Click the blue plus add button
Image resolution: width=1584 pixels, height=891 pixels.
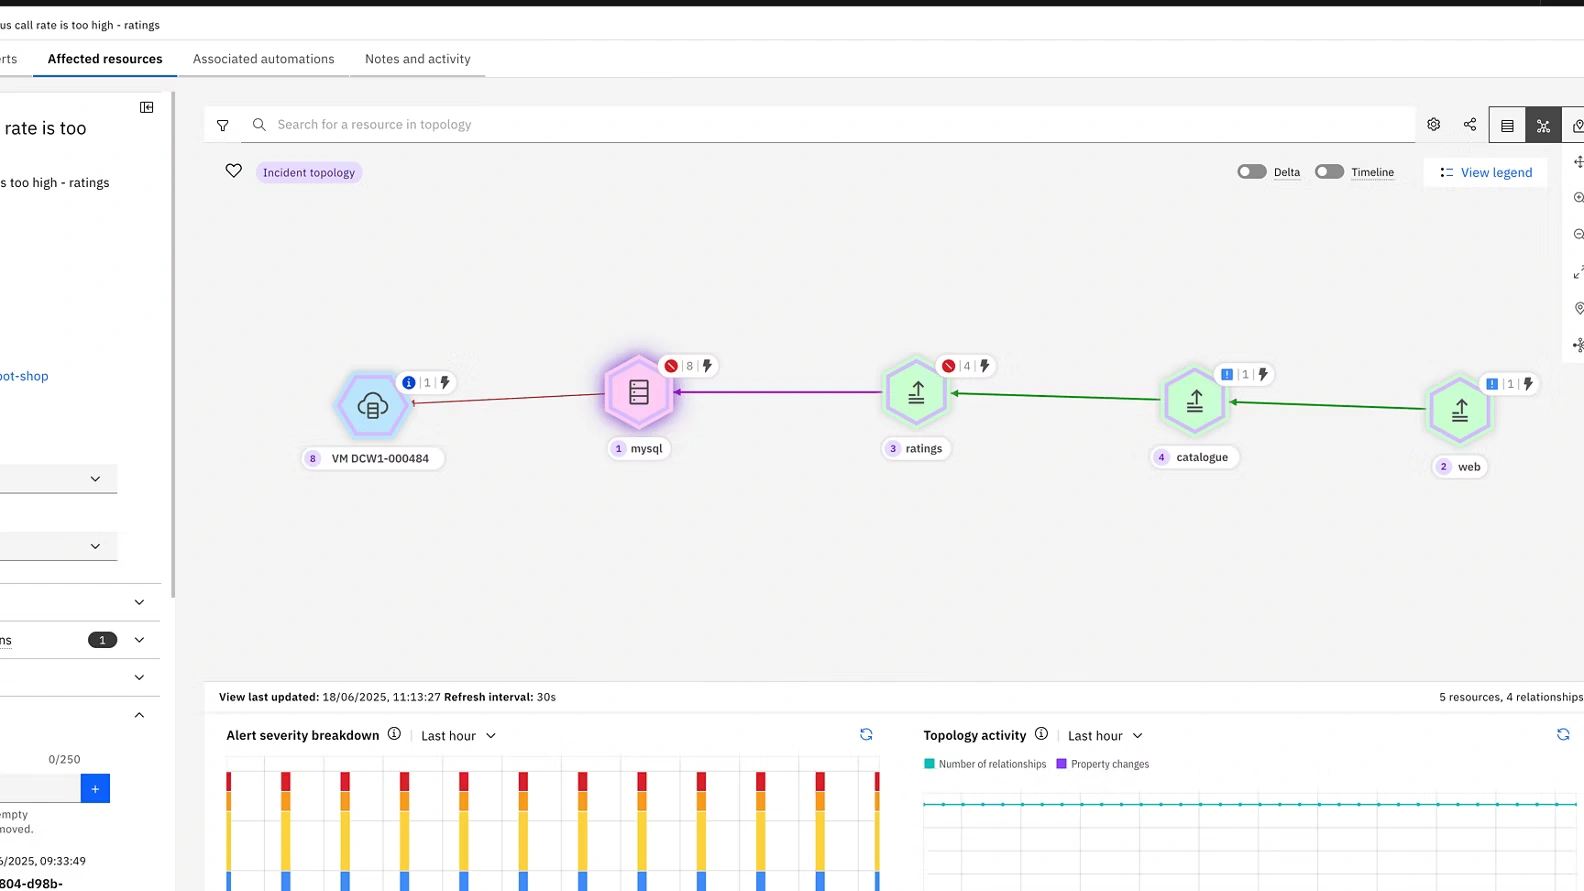click(x=95, y=789)
